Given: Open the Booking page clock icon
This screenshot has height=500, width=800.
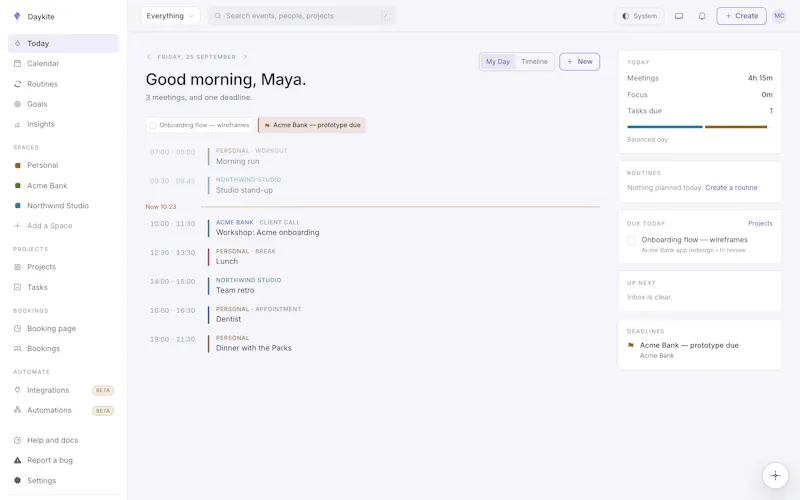Looking at the screenshot, I should [17, 329].
